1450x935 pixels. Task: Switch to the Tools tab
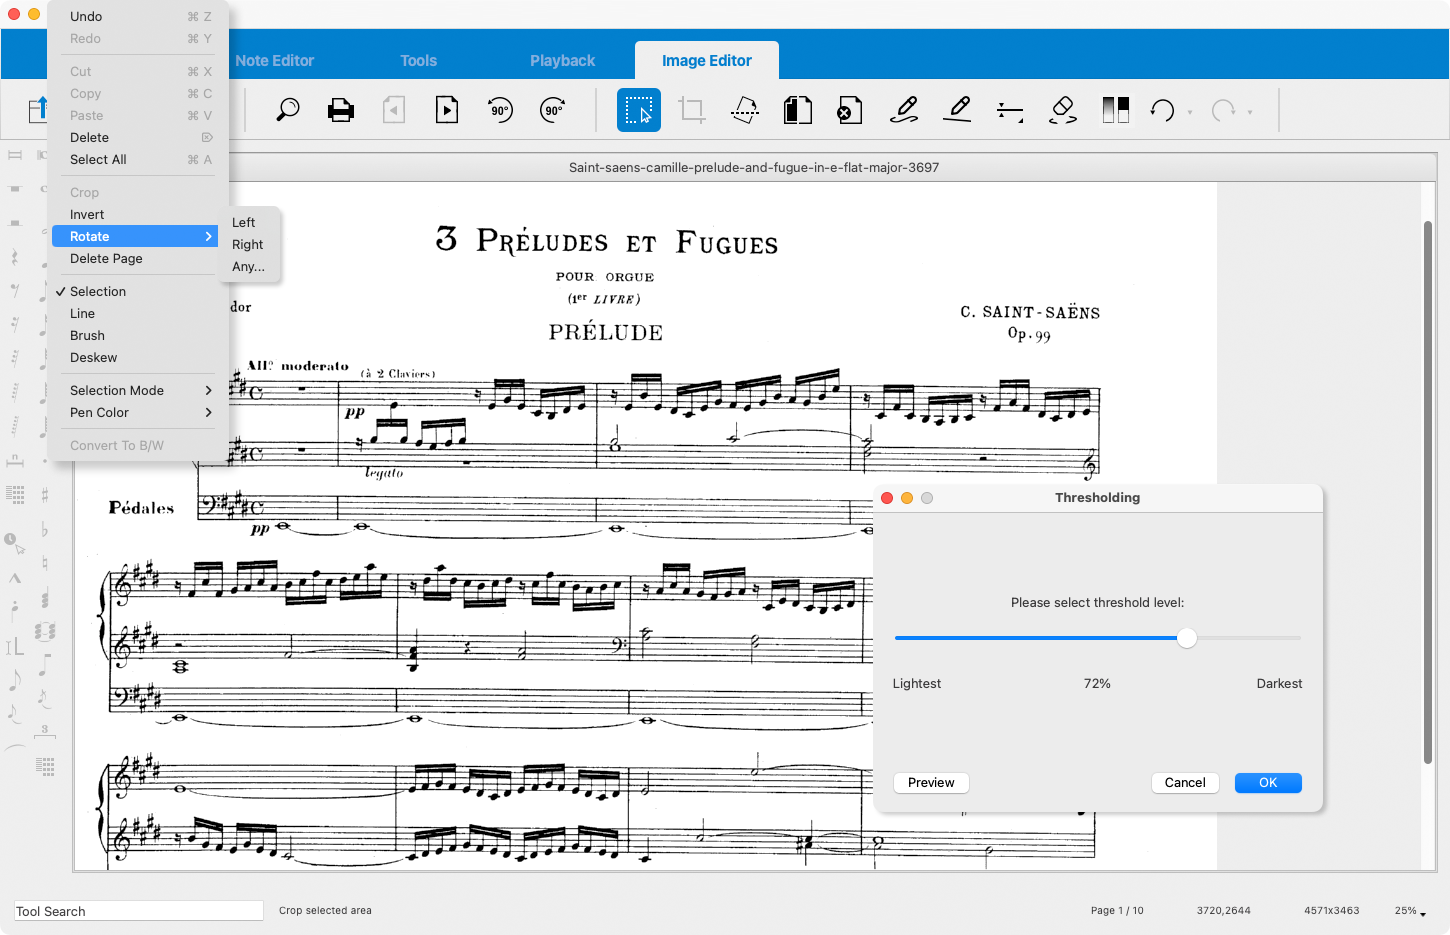pyautogui.click(x=419, y=61)
